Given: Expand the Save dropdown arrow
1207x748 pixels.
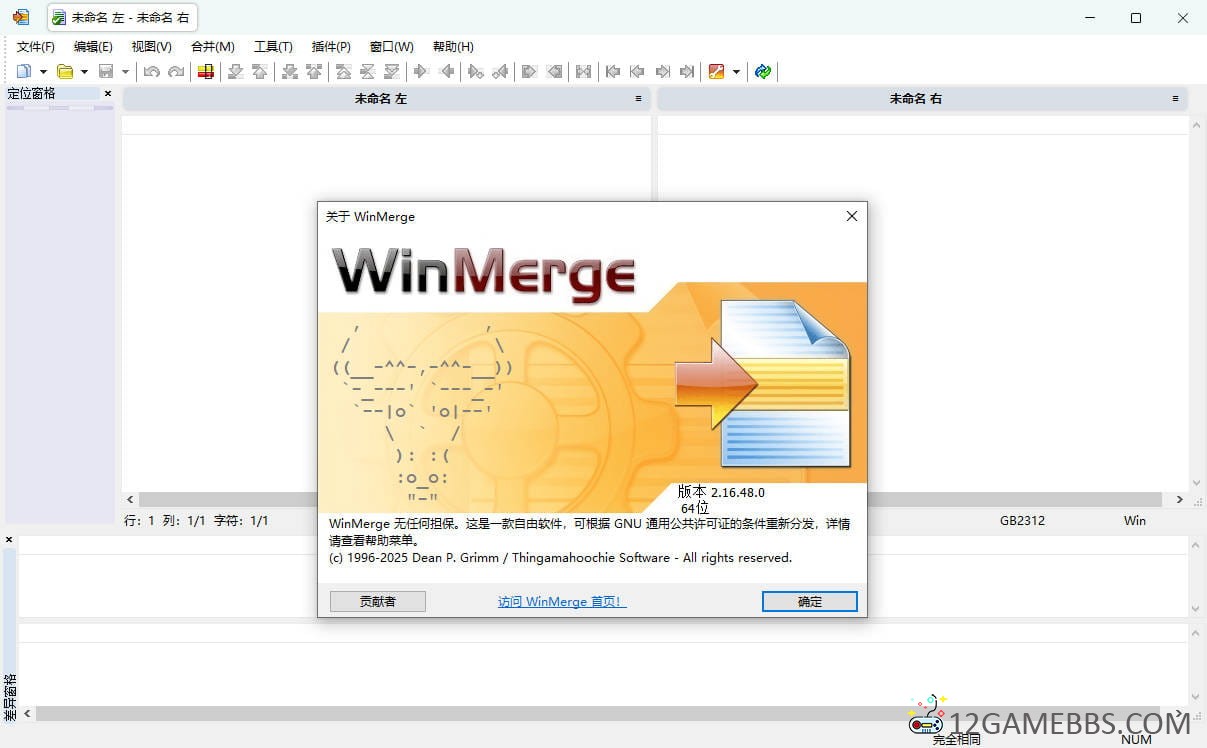Looking at the screenshot, I should click(x=125, y=71).
